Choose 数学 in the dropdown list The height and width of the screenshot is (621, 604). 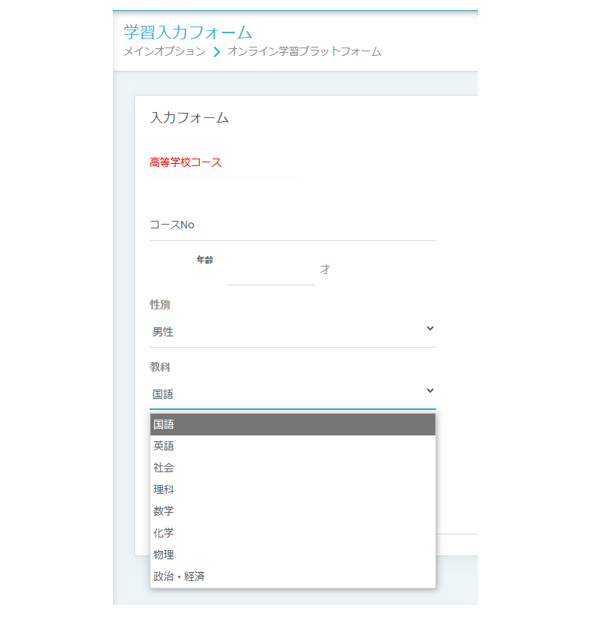point(292,511)
